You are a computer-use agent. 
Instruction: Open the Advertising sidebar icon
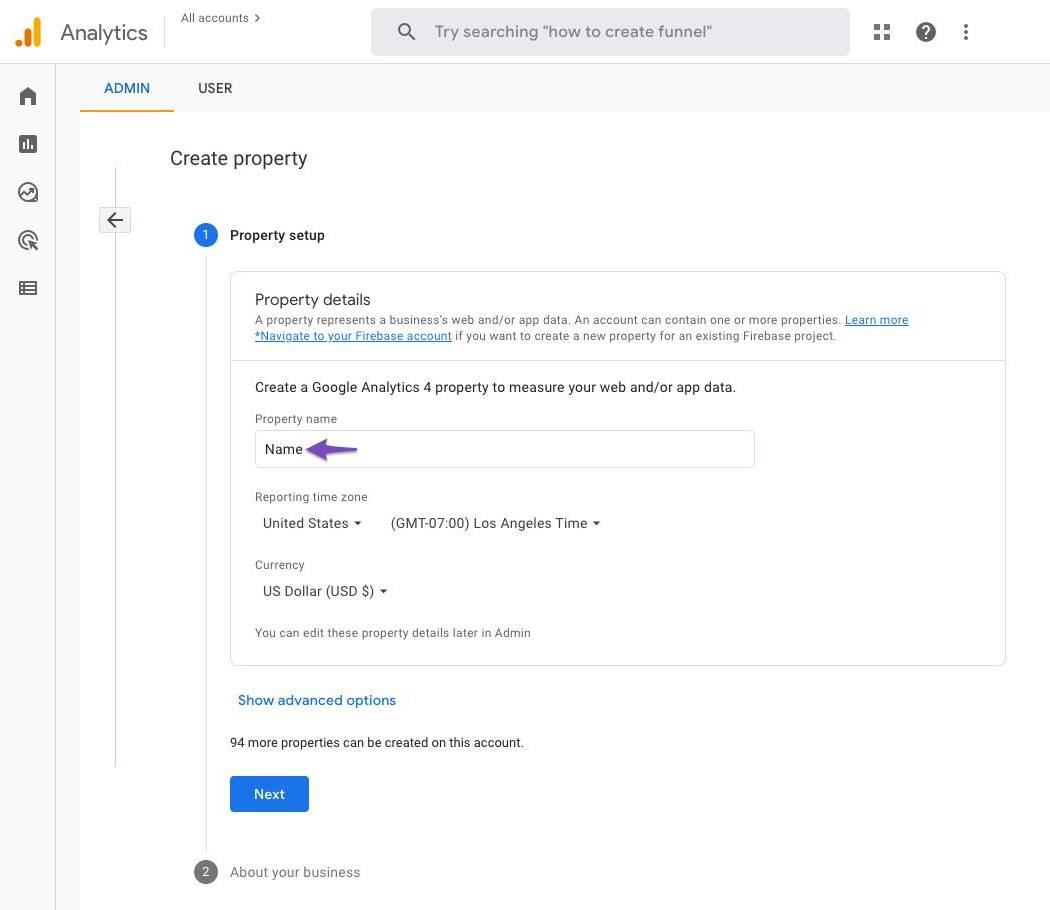pyautogui.click(x=28, y=240)
